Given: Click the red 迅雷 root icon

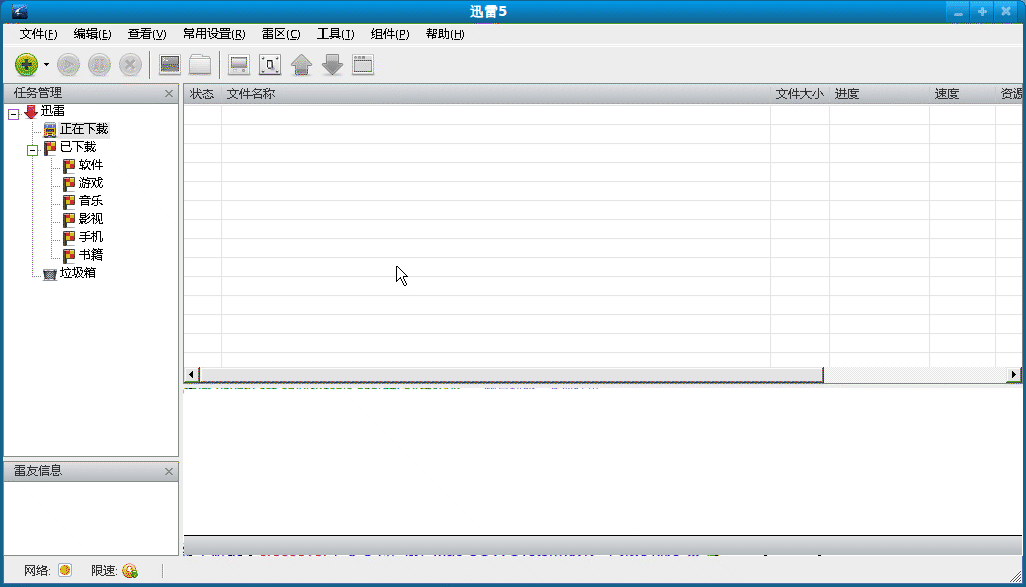Looking at the screenshot, I should pos(31,112).
